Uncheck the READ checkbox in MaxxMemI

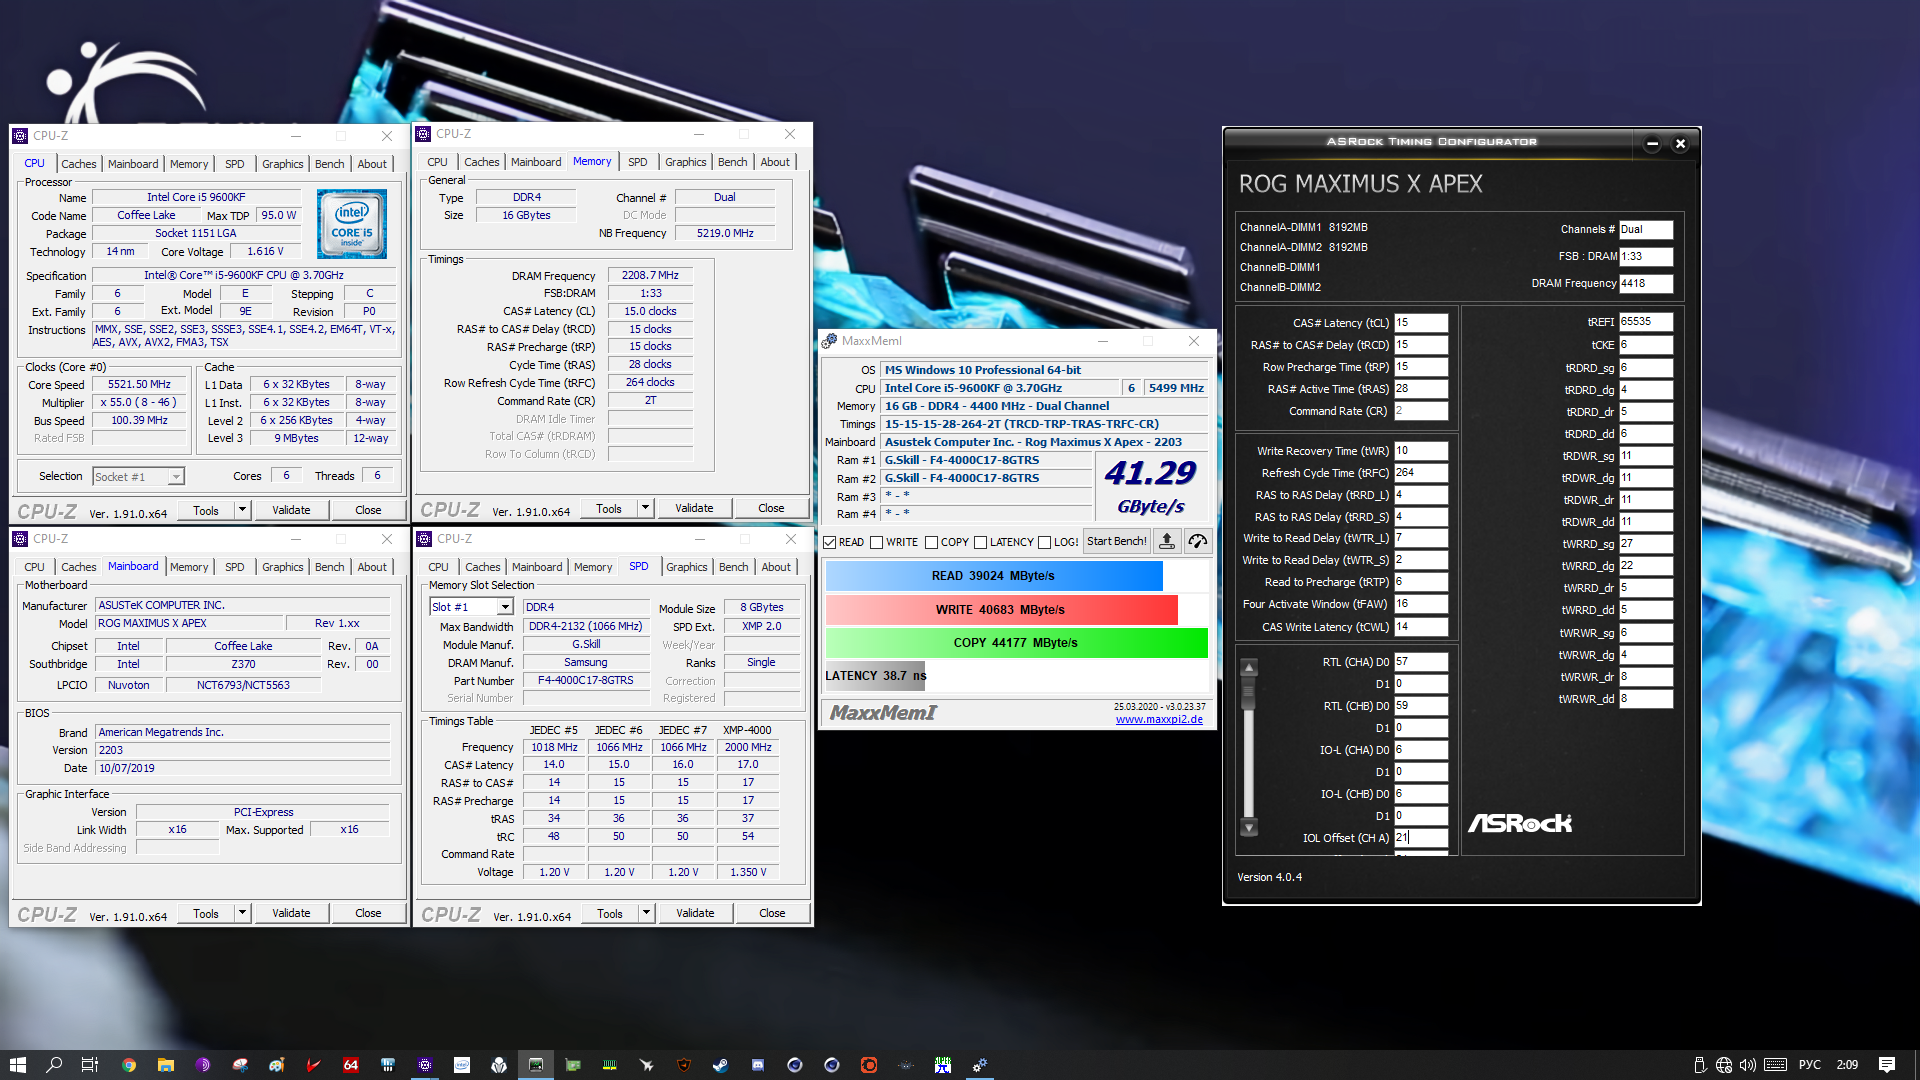(x=829, y=541)
